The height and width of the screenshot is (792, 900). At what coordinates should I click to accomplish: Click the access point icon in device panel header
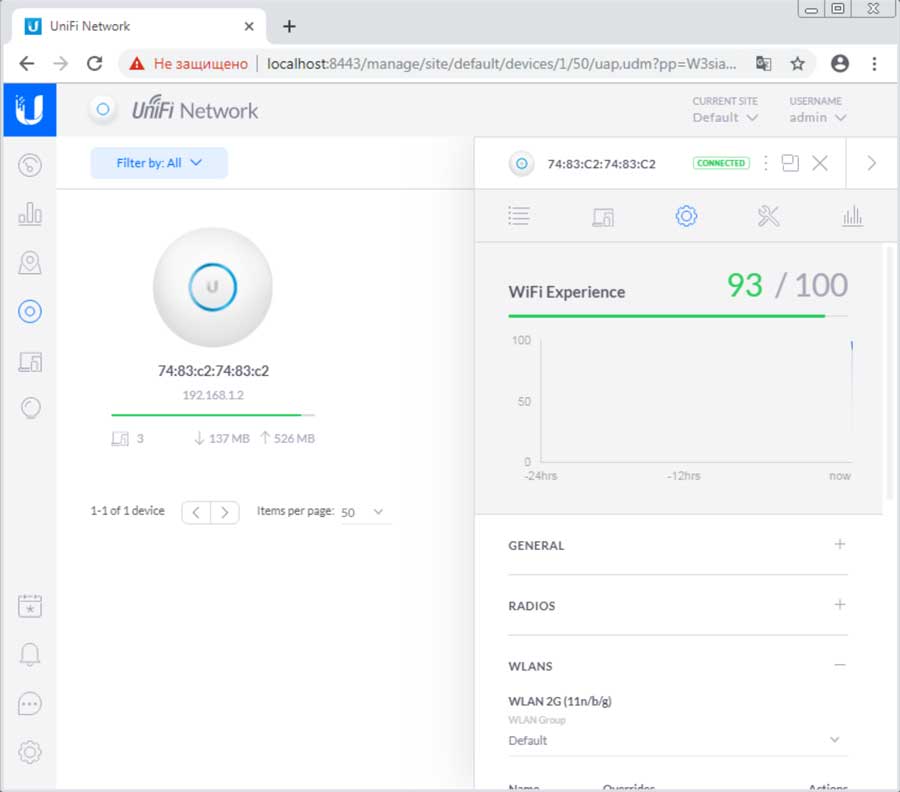point(521,164)
